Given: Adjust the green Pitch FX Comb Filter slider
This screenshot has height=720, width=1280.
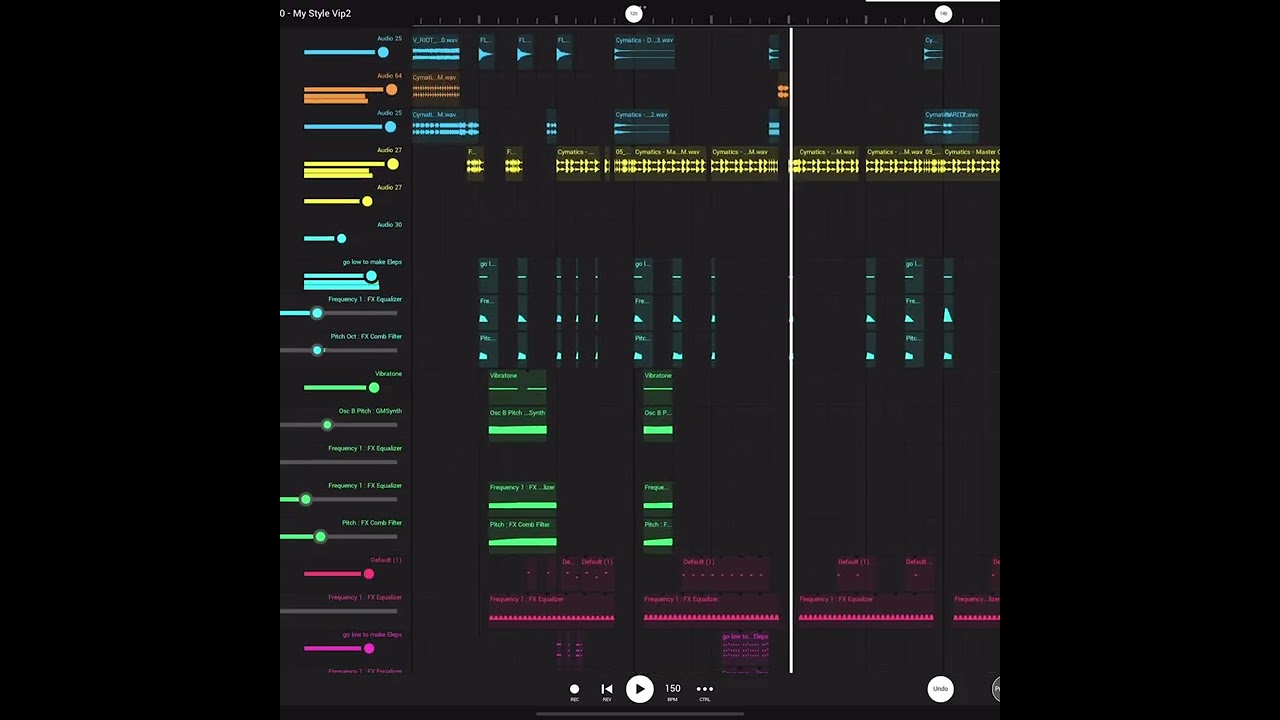Looking at the screenshot, I should [320, 537].
